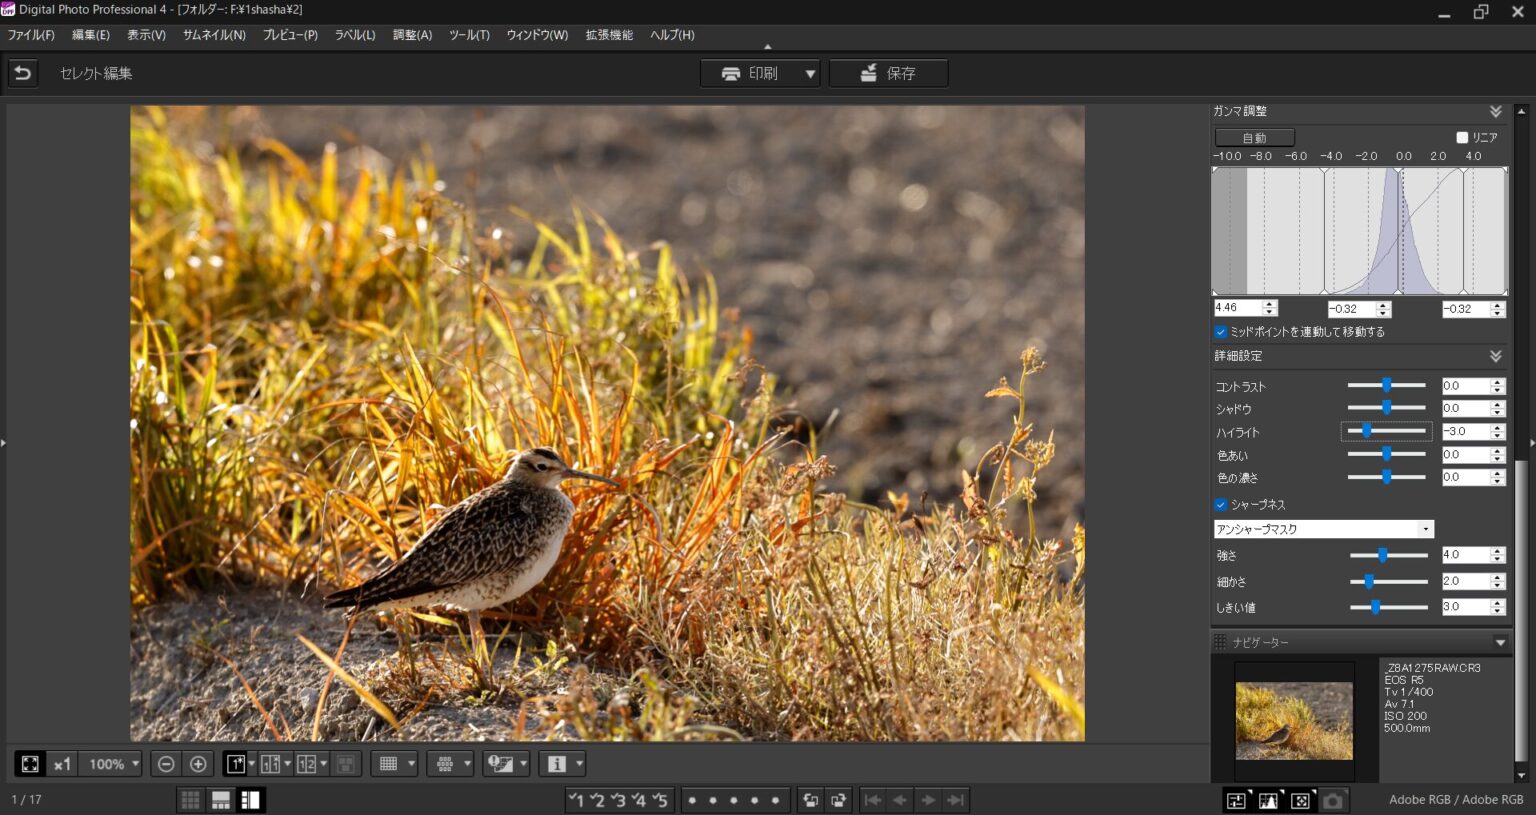1536x815 pixels.
Task: Open the 調整(A) menu
Action: tap(412, 35)
